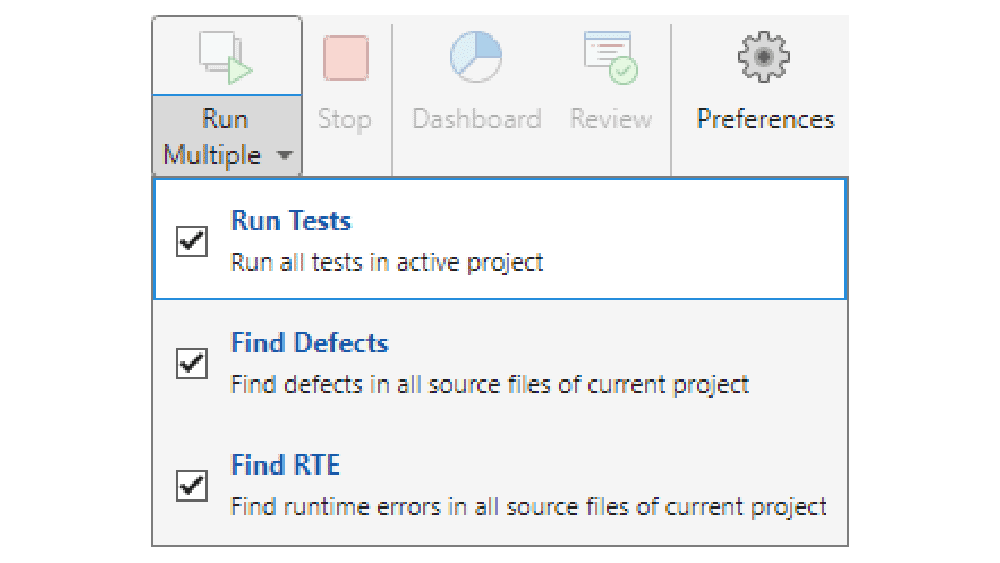Click the Run Multiple play icon
This screenshot has height=563, width=1000.
226,58
